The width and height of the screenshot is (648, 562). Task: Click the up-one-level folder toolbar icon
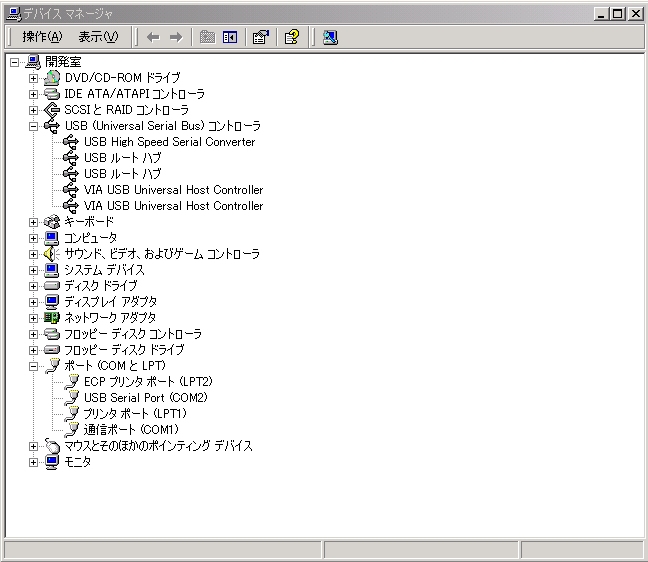point(207,37)
